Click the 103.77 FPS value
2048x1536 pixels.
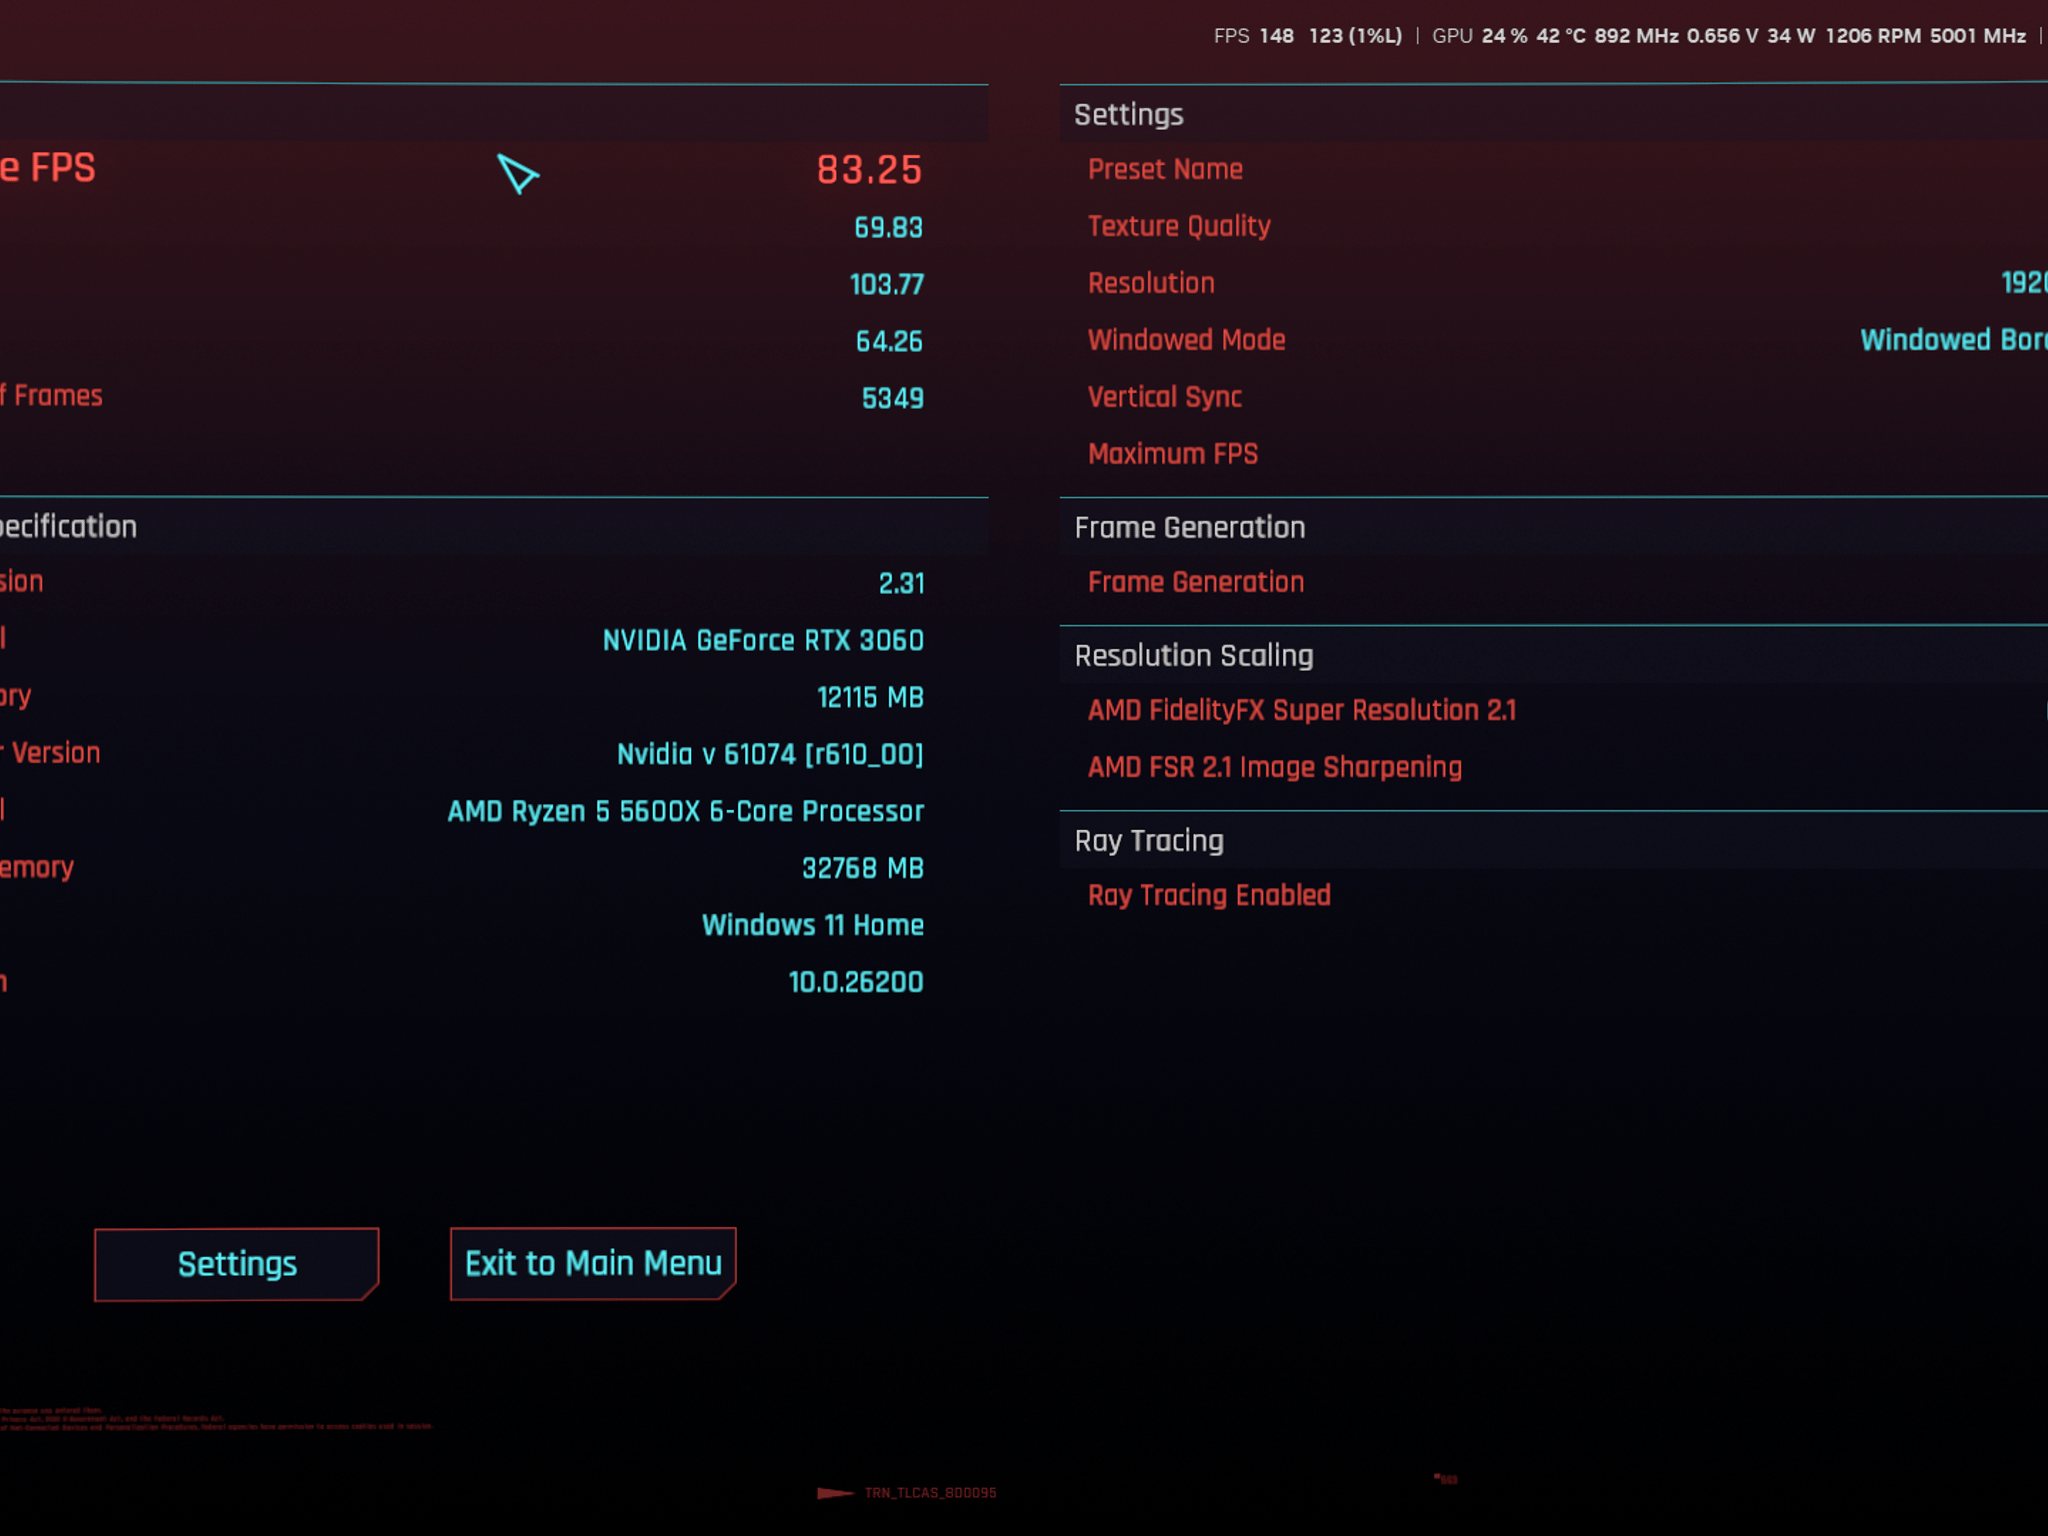(886, 285)
